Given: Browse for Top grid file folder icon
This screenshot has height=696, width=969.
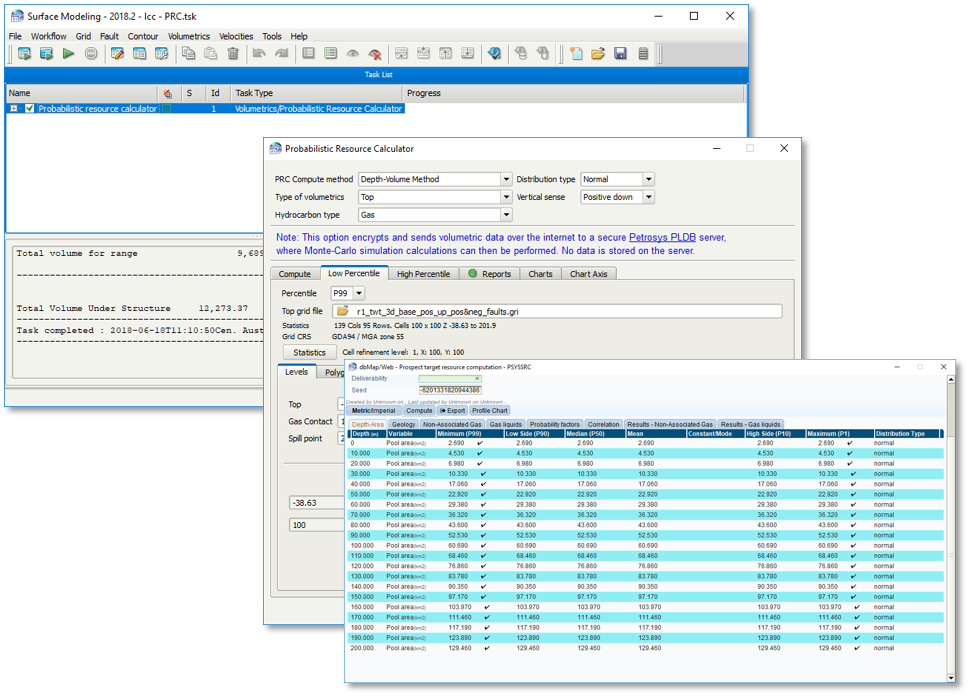Looking at the screenshot, I should click(343, 311).
